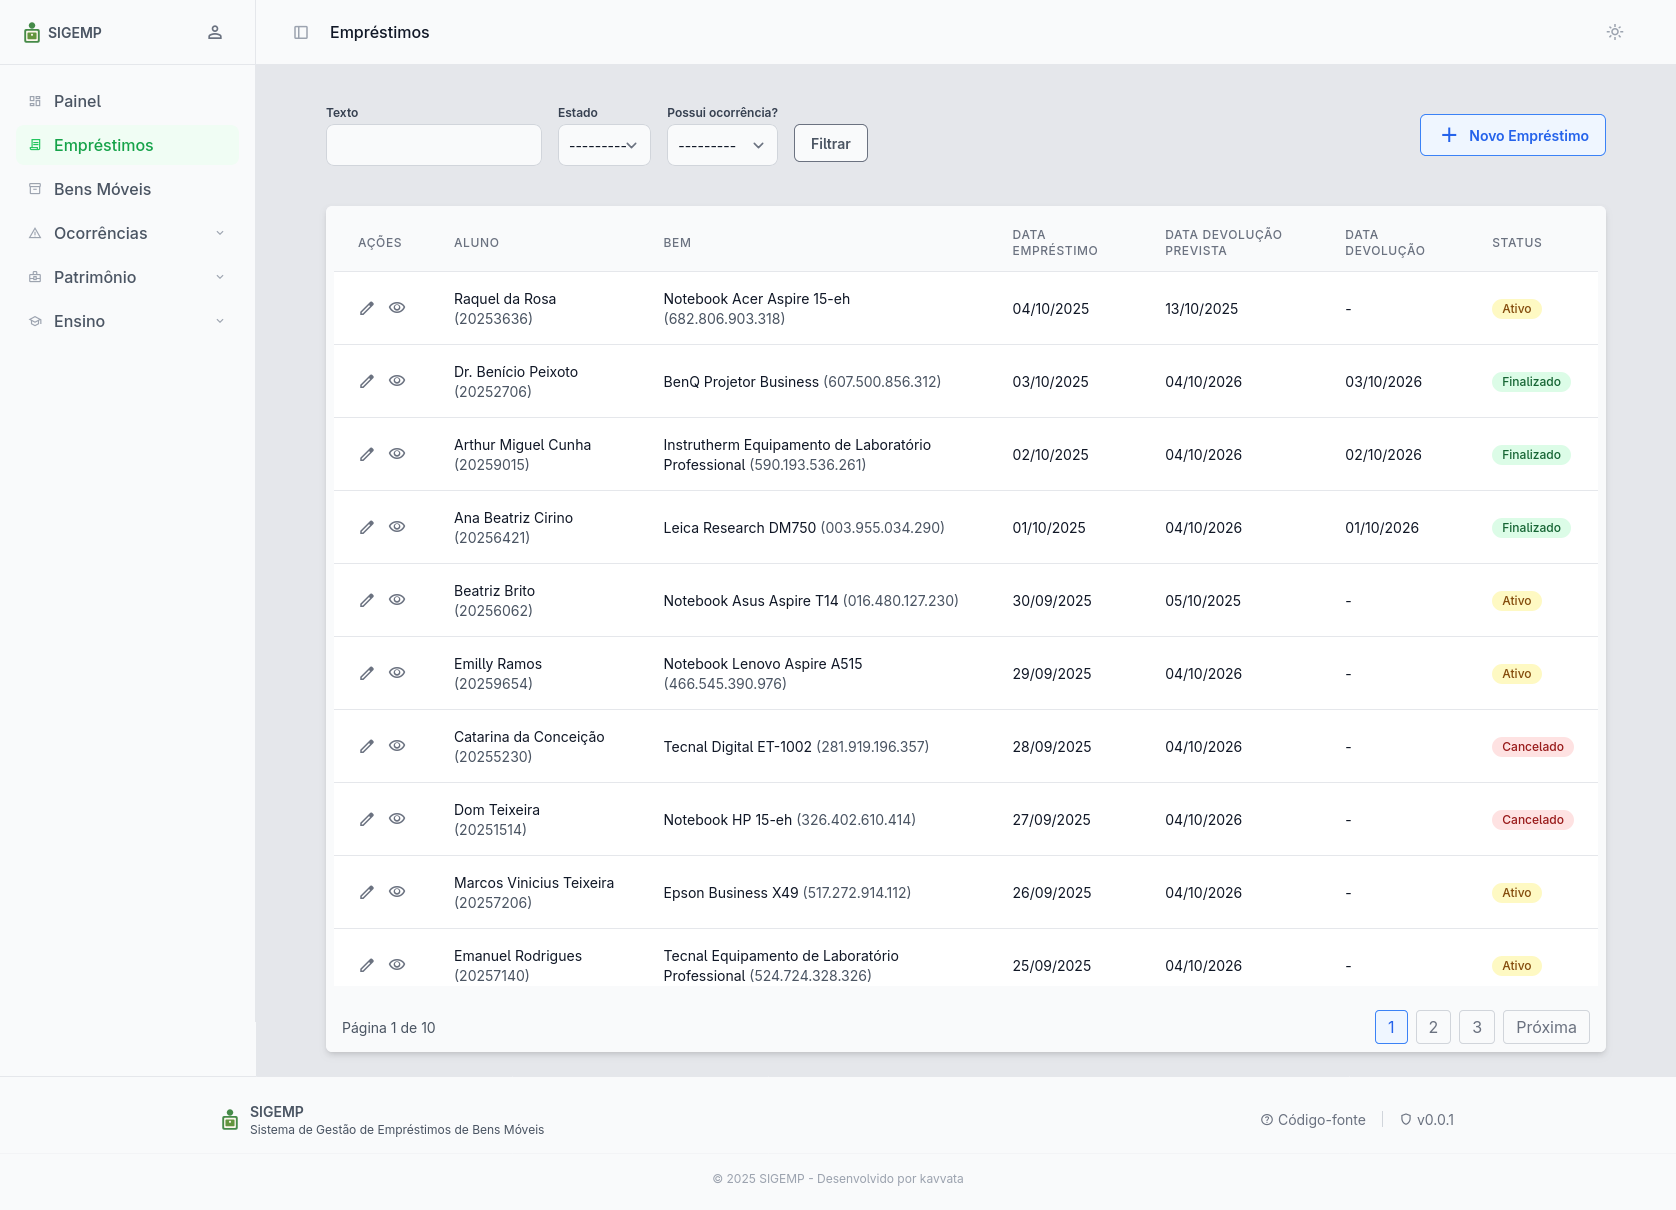Click the Ativo badge for Raquel da Rosa
Viewport: 1676px width, 1210px height.
(1517, 309)
